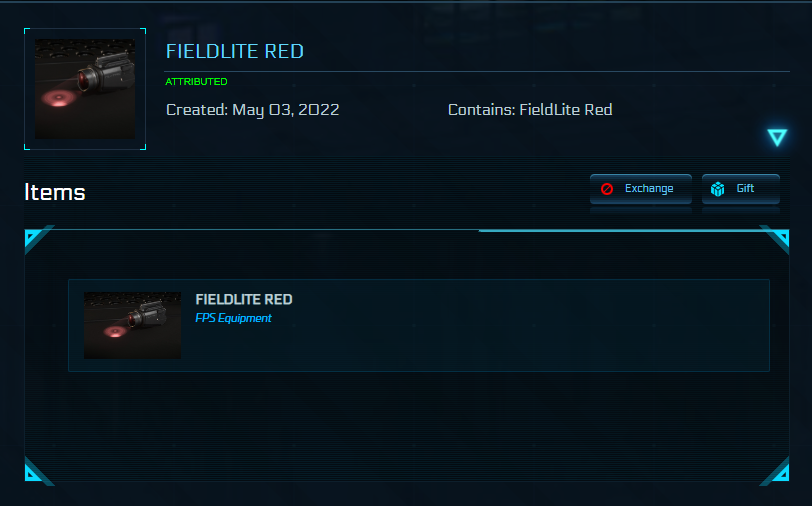This screenshot has width=812, height=506.
Task: Collapse the pledge details with the triangle arrow
Action: [x=777, y=138]
